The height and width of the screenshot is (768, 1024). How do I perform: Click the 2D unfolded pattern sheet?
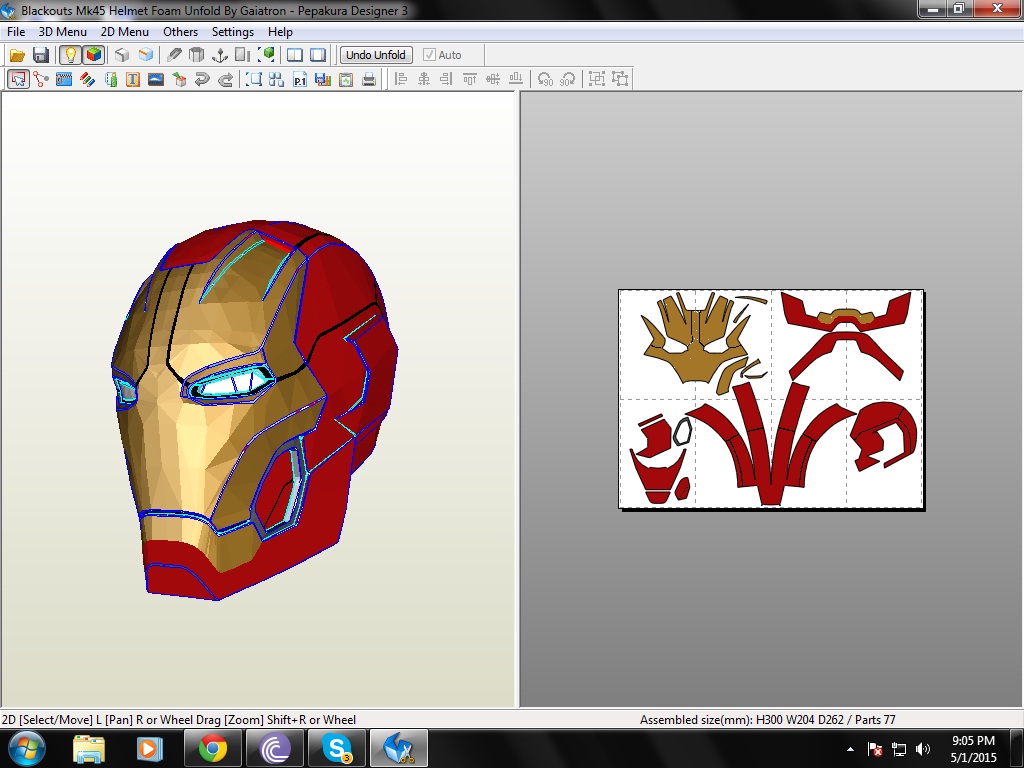tap(771, 399)
